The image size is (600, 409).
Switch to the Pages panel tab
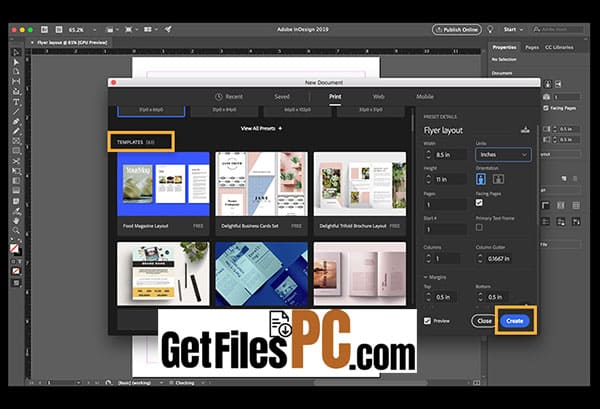click(x=532, y=47)
